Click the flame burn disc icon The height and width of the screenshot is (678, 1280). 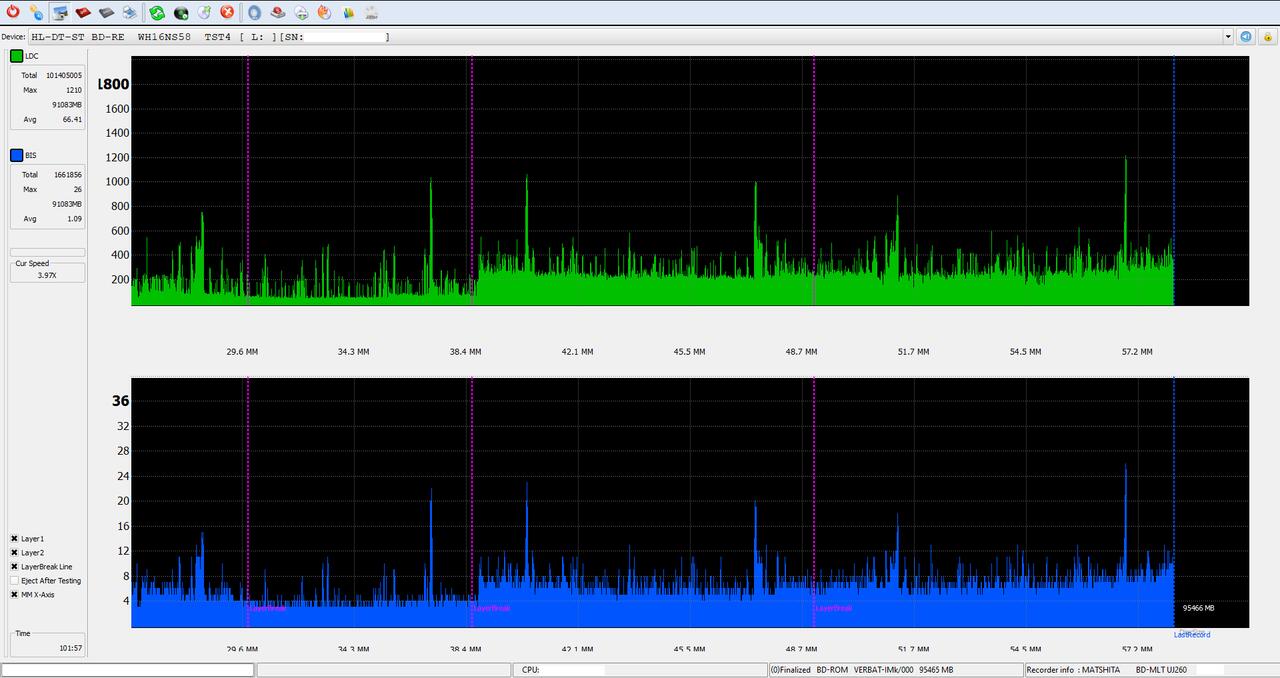click(x=324, y=12)
